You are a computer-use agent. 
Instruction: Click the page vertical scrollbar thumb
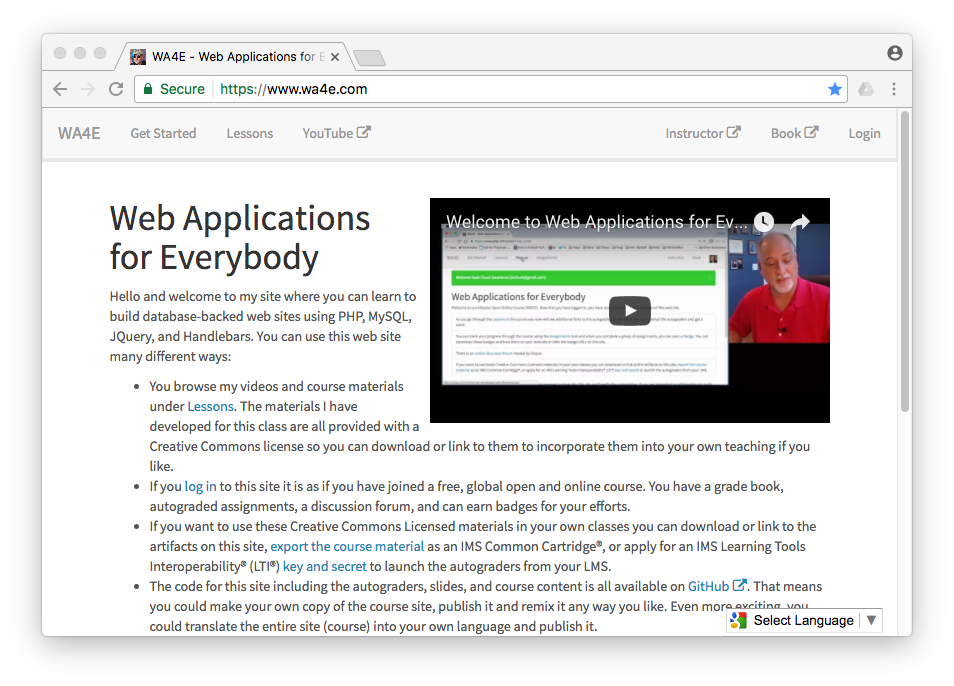click(905, 262)
